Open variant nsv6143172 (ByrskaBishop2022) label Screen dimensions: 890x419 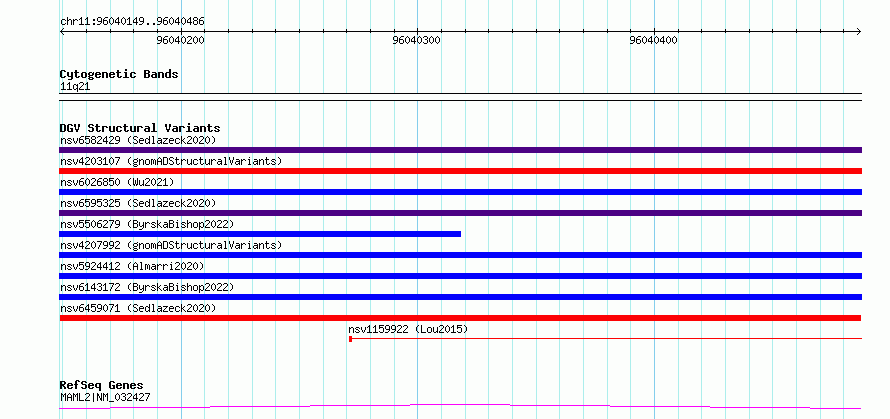click(x=147, y=287)
